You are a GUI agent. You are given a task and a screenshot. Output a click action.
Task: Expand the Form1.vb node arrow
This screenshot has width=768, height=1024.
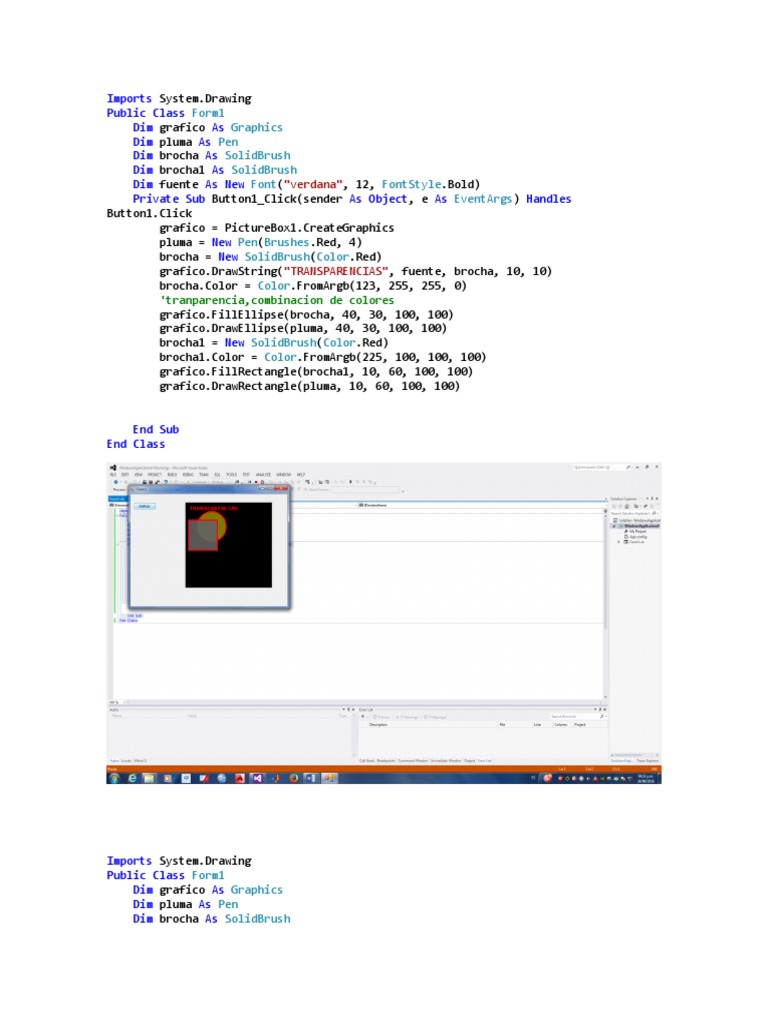point(618,542)
